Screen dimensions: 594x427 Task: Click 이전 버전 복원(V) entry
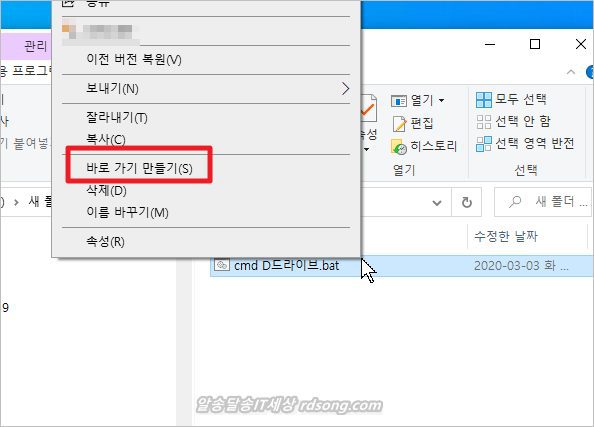[x=134, y=59]
